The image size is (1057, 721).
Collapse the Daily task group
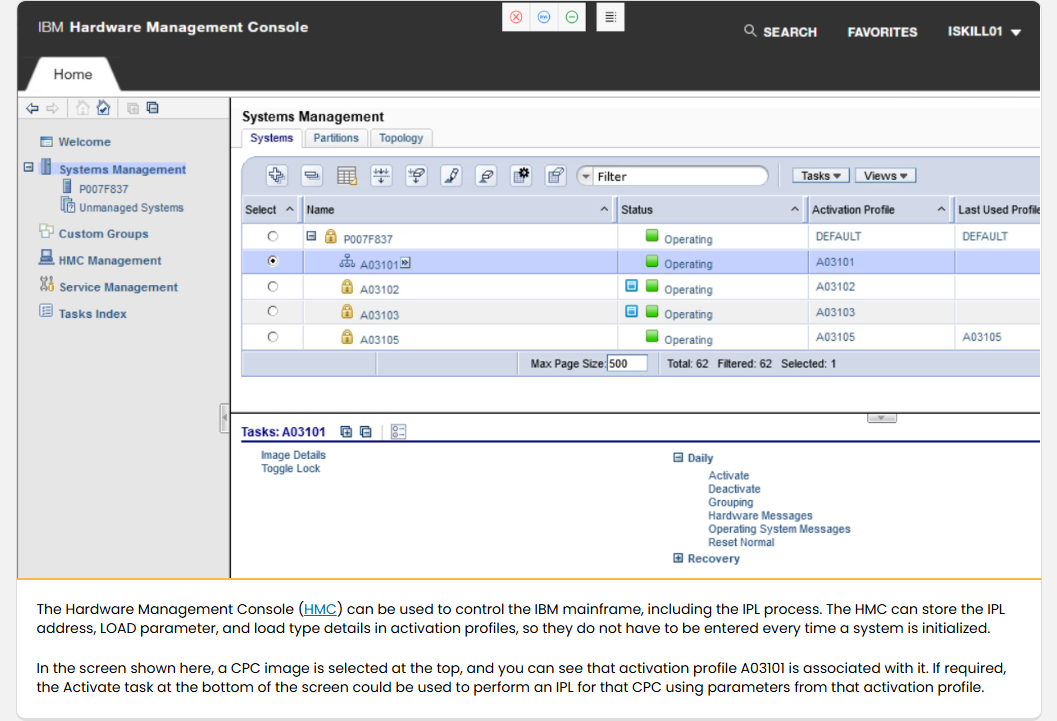coord(678,458)
